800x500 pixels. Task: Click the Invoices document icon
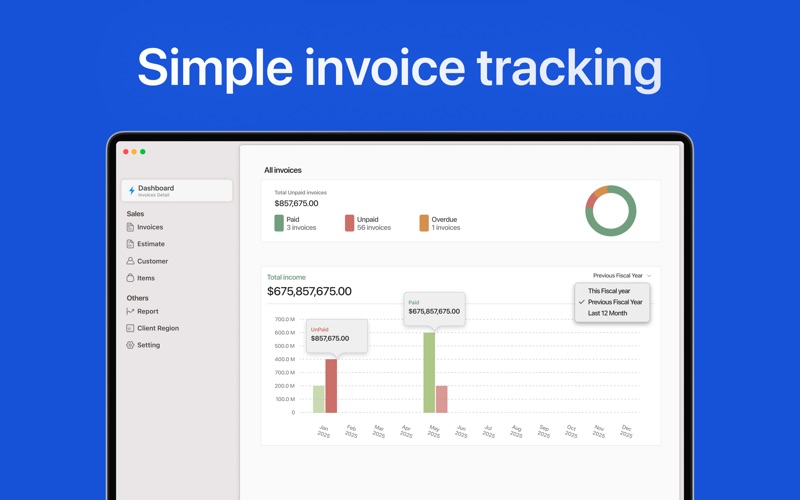[130, 227]
